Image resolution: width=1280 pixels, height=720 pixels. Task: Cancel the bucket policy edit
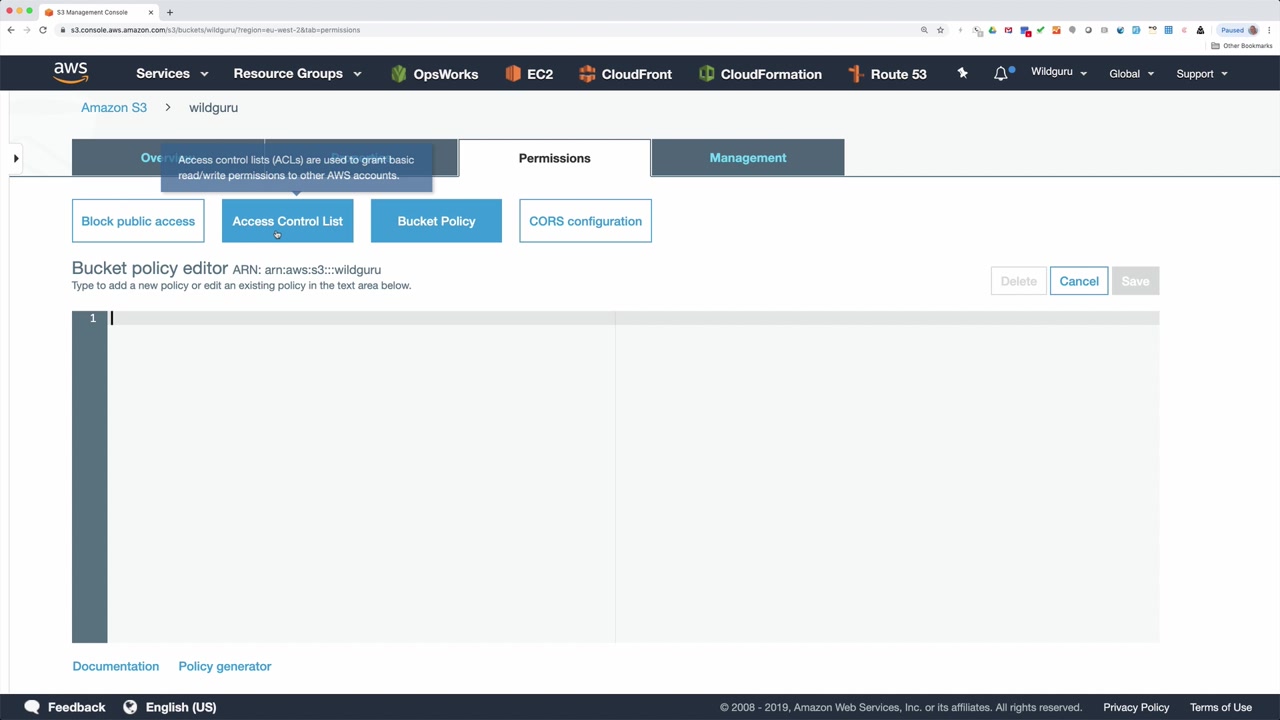click(1079, 281)
